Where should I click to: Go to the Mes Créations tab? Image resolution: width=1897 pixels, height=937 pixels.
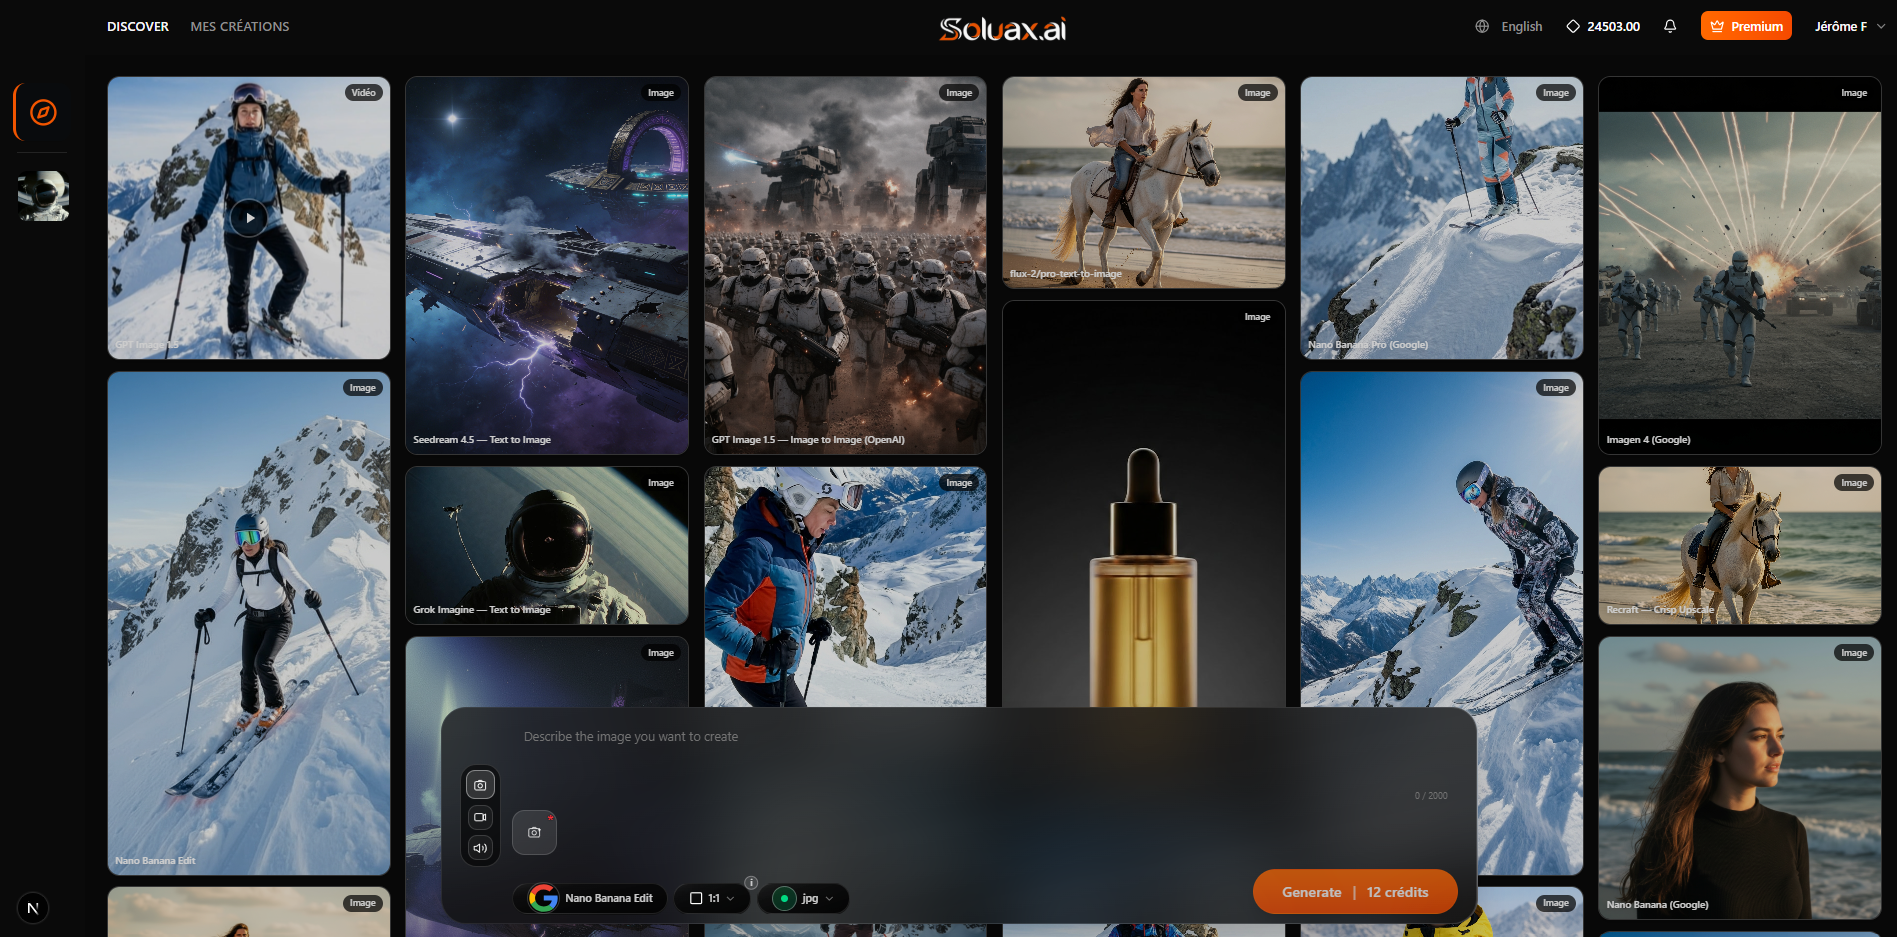(240, 27)
